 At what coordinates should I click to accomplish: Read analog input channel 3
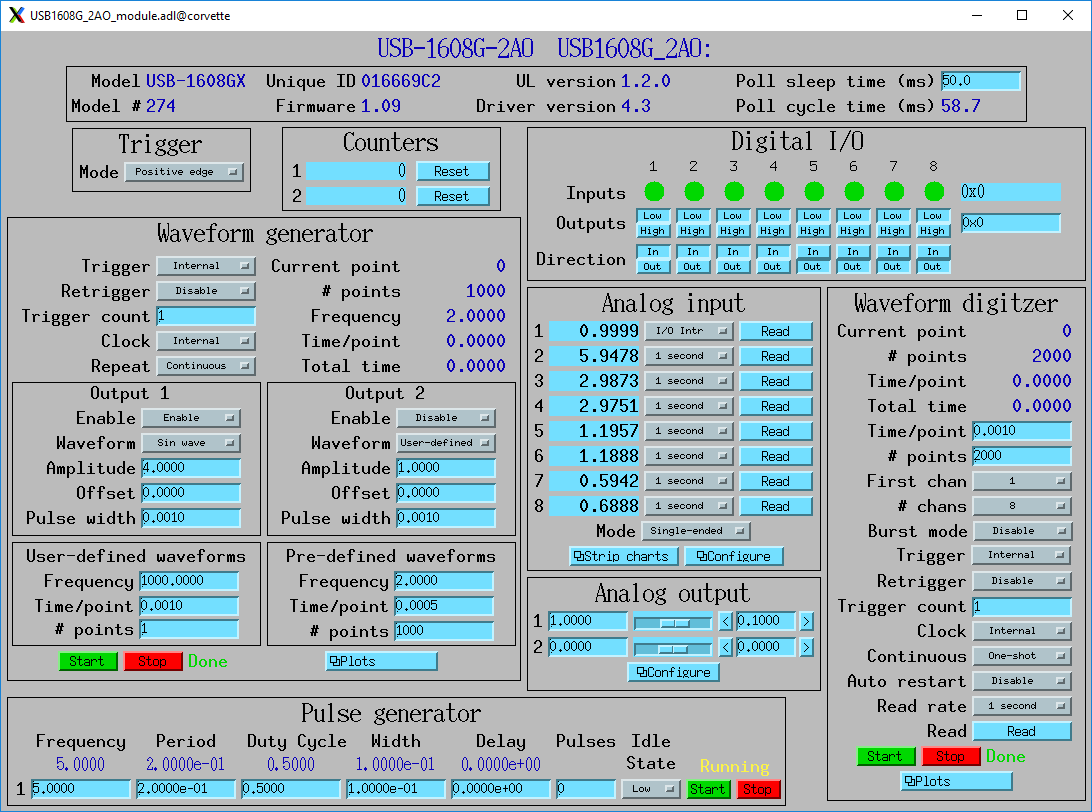coord(776,381)
